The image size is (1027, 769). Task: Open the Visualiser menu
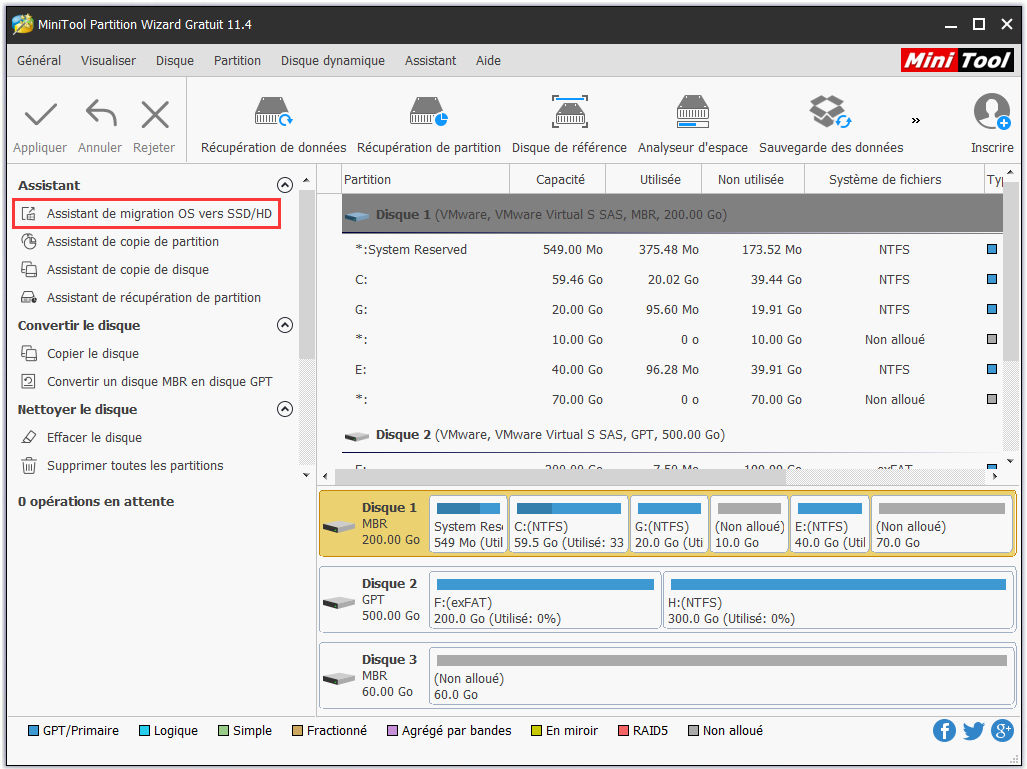[x=108, y=60]
